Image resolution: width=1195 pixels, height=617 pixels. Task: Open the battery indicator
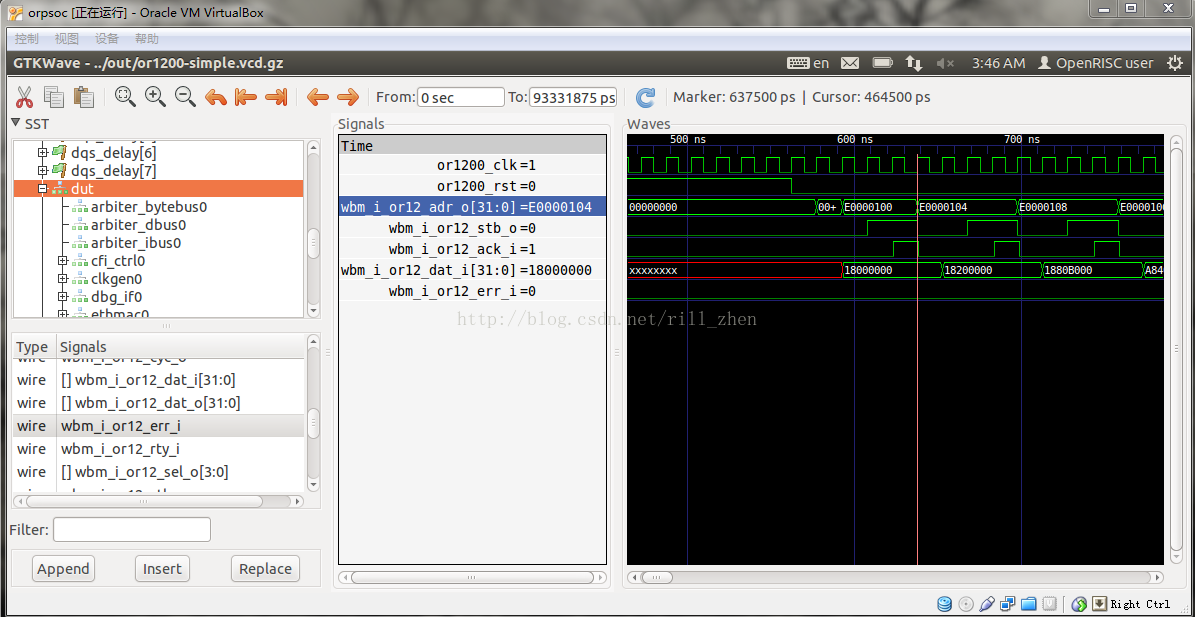point(883,63)
